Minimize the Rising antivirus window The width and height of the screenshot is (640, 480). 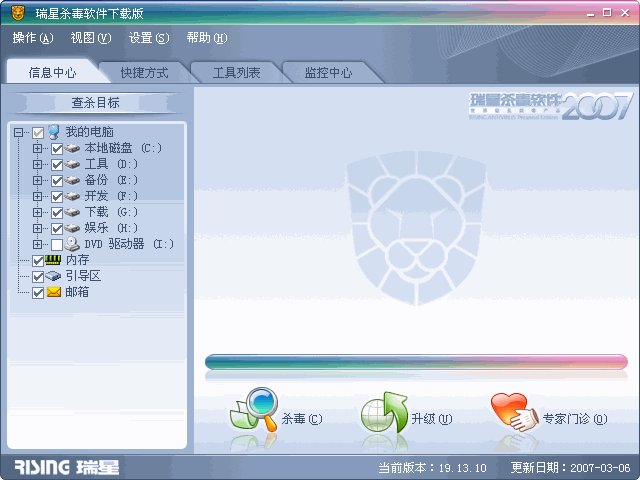(x=590, y=13)
